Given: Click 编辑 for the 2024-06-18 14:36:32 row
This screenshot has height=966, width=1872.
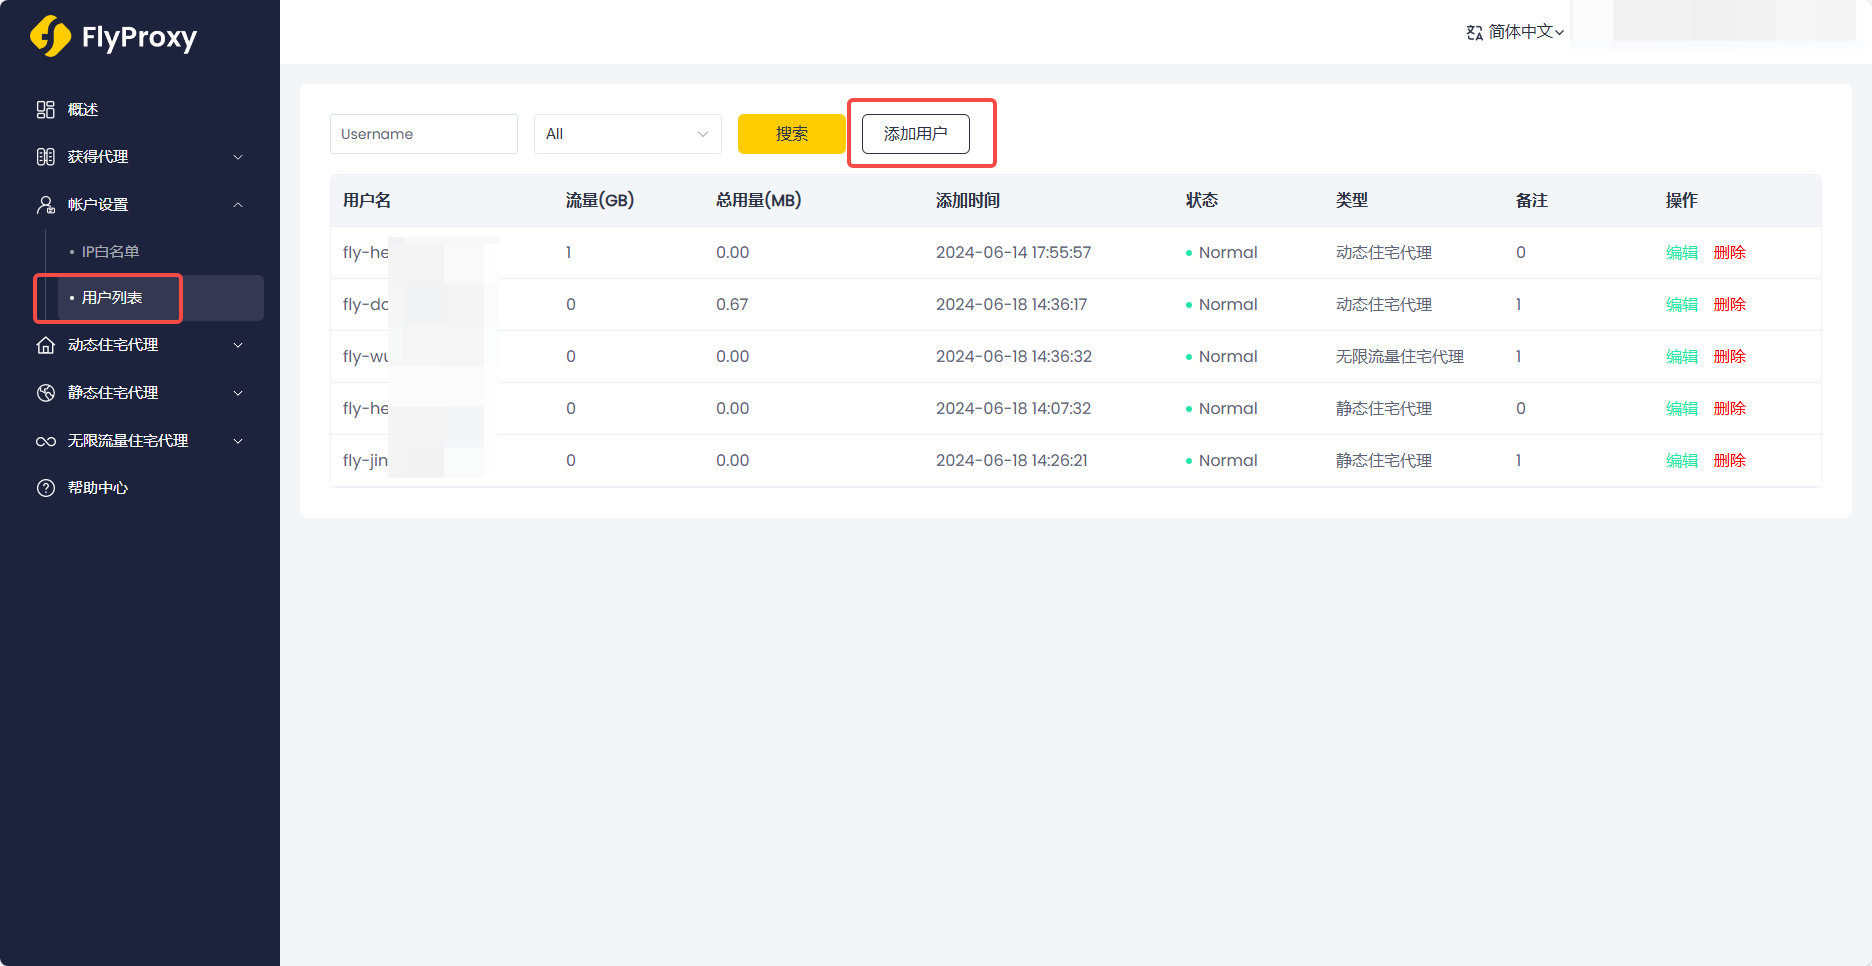Looking at the screenshot, I should [1682, 357].
